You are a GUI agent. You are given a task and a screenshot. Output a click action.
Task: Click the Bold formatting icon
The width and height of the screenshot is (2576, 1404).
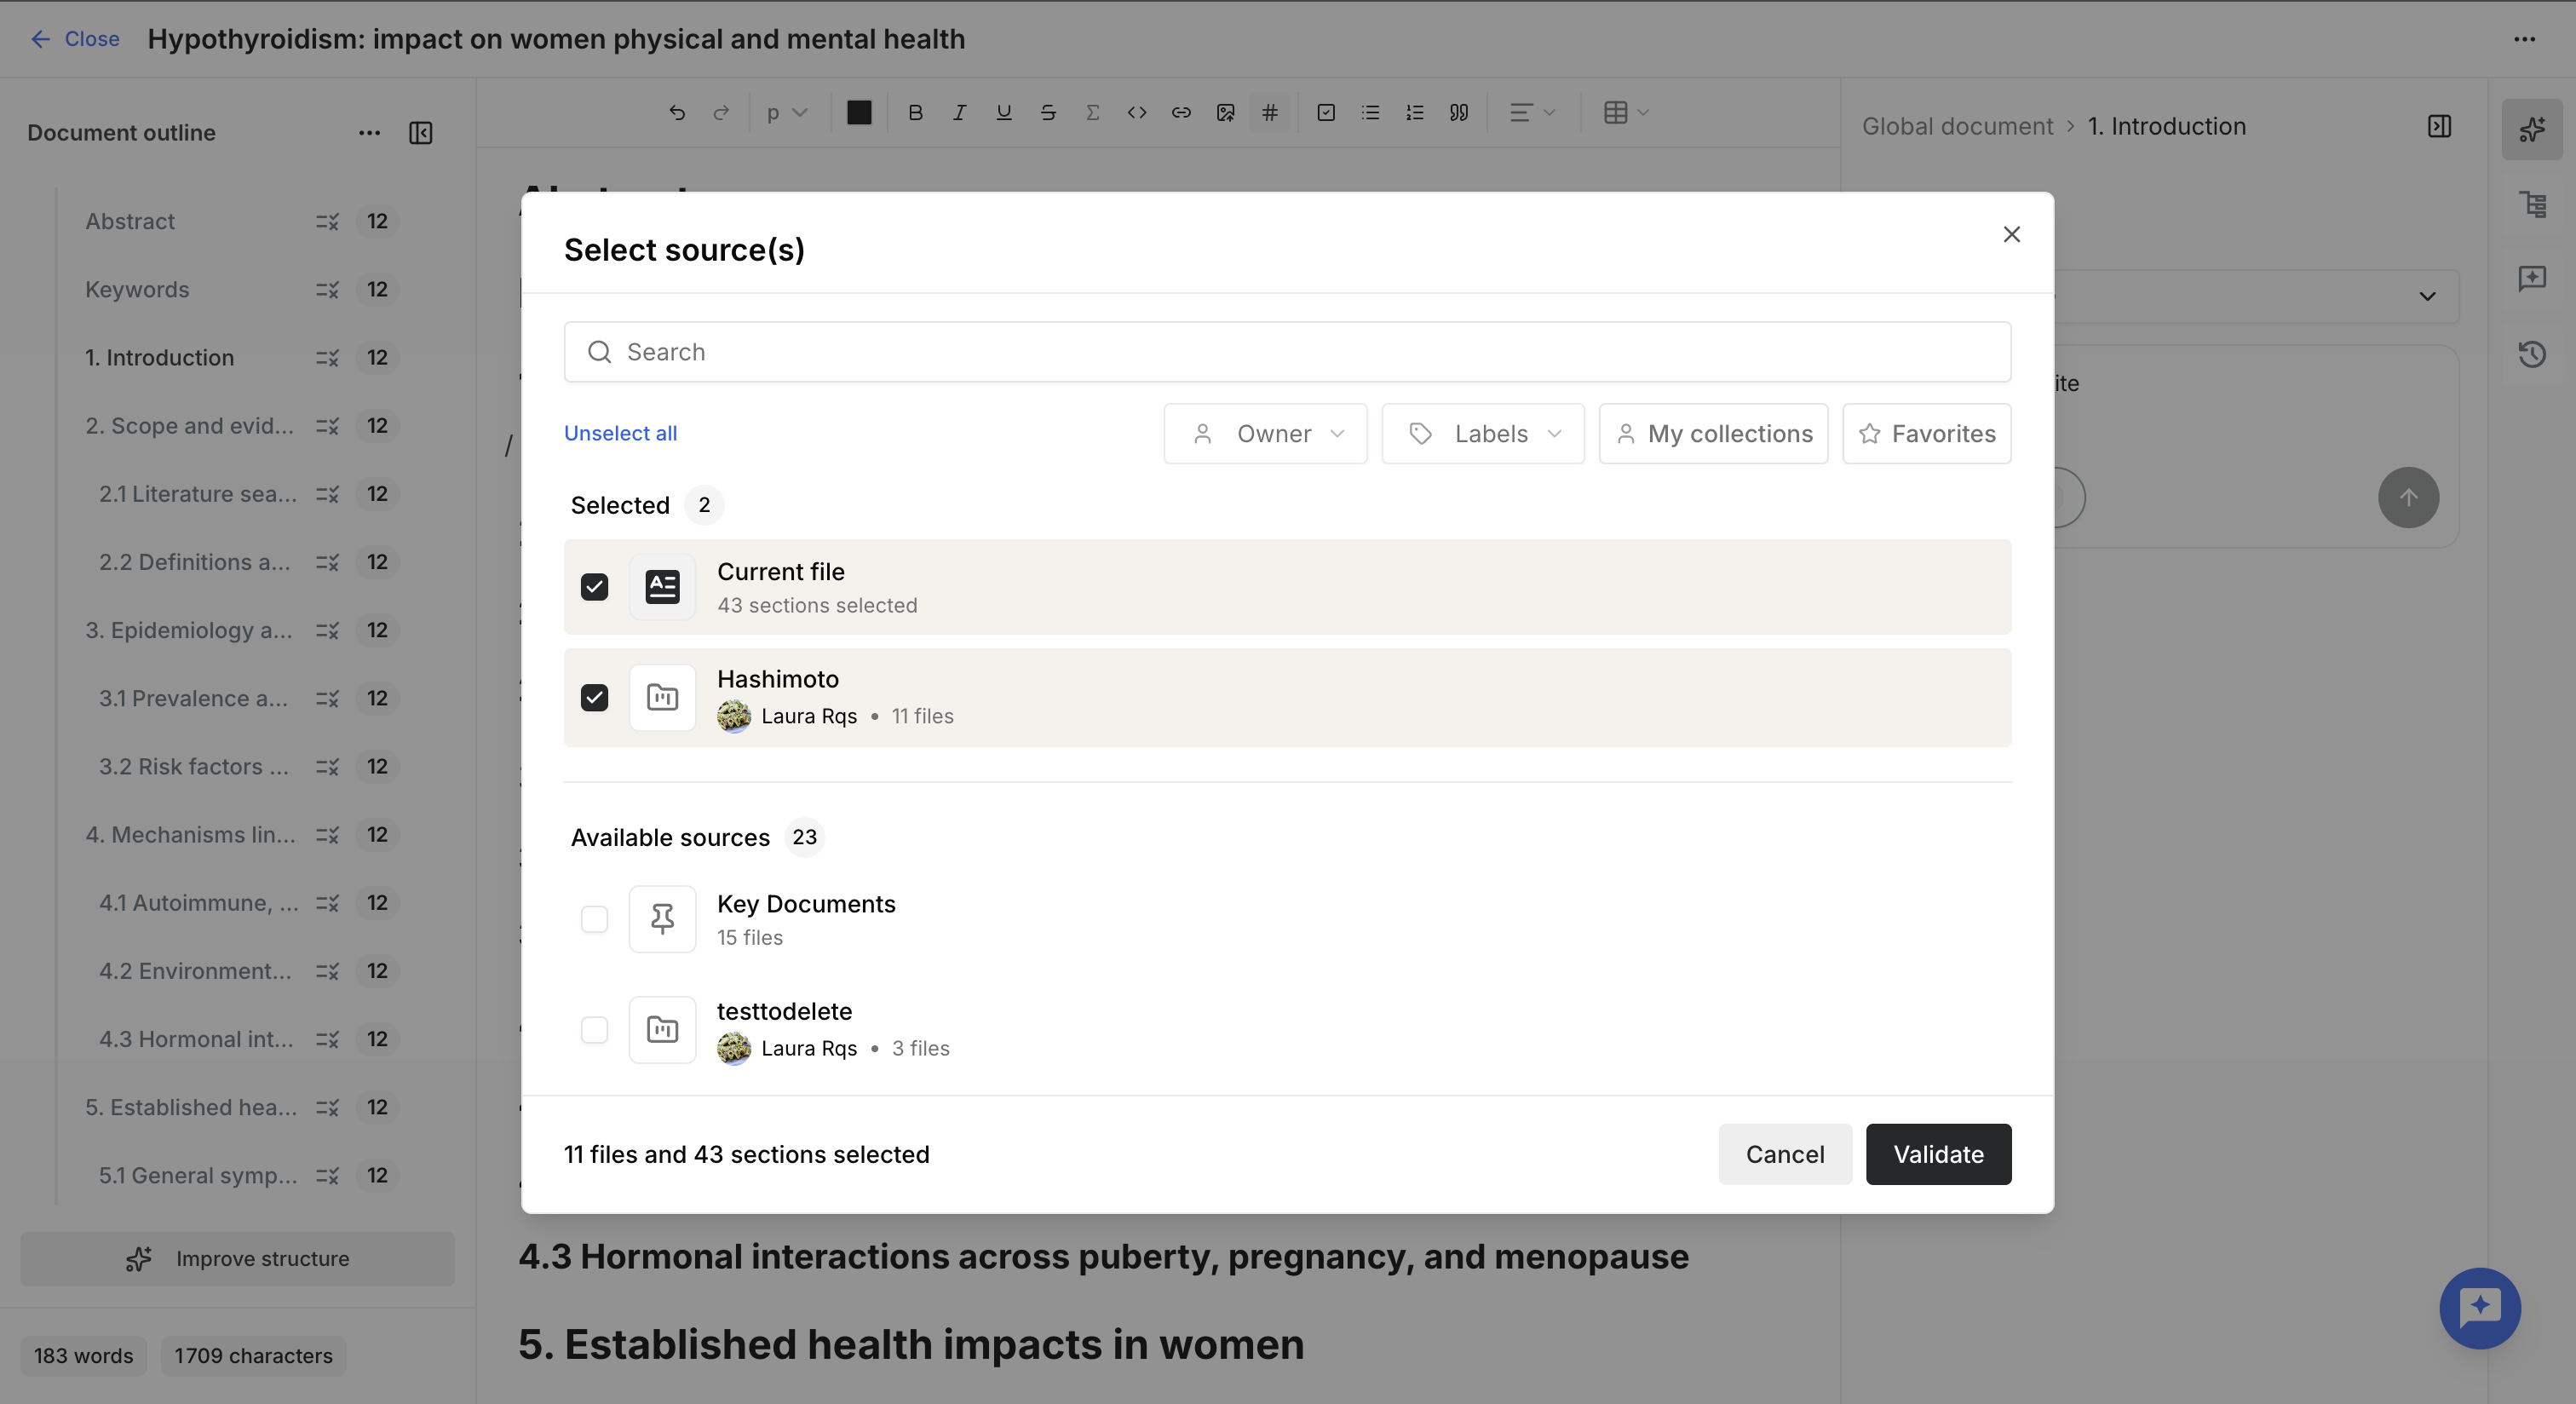point(914,113)
